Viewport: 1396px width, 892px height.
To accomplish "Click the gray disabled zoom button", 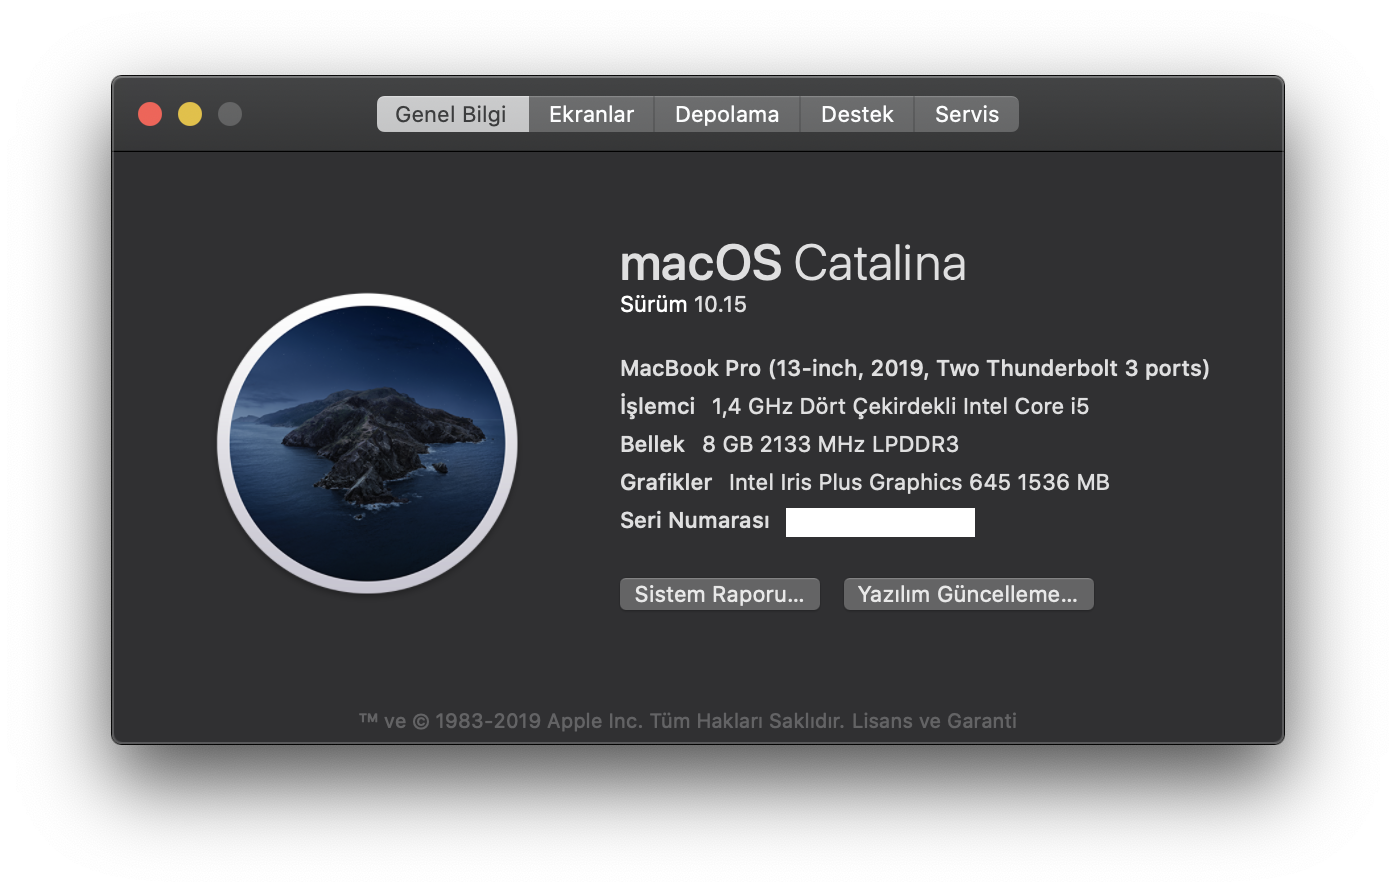I will pos(230,114).
